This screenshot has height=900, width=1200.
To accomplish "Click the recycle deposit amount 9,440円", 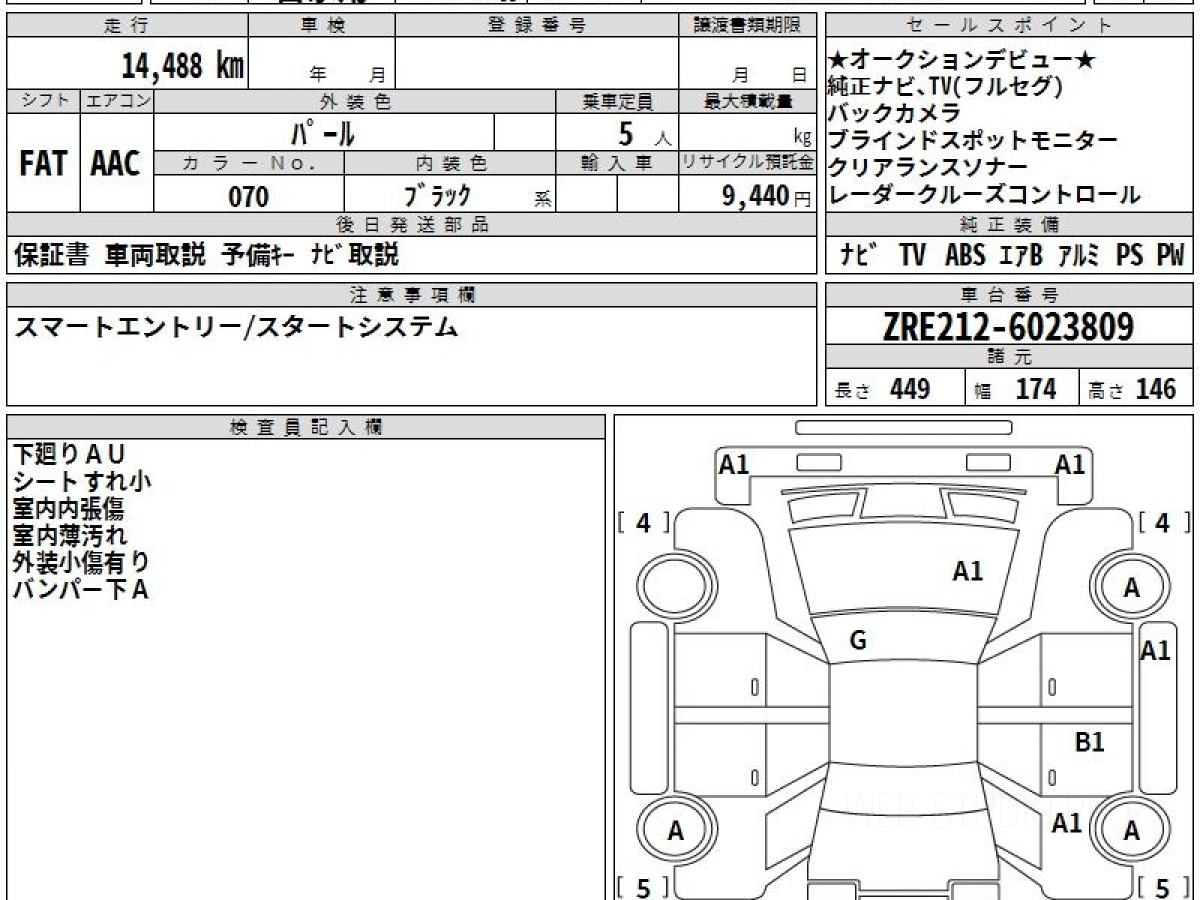I will click(767, 196).
